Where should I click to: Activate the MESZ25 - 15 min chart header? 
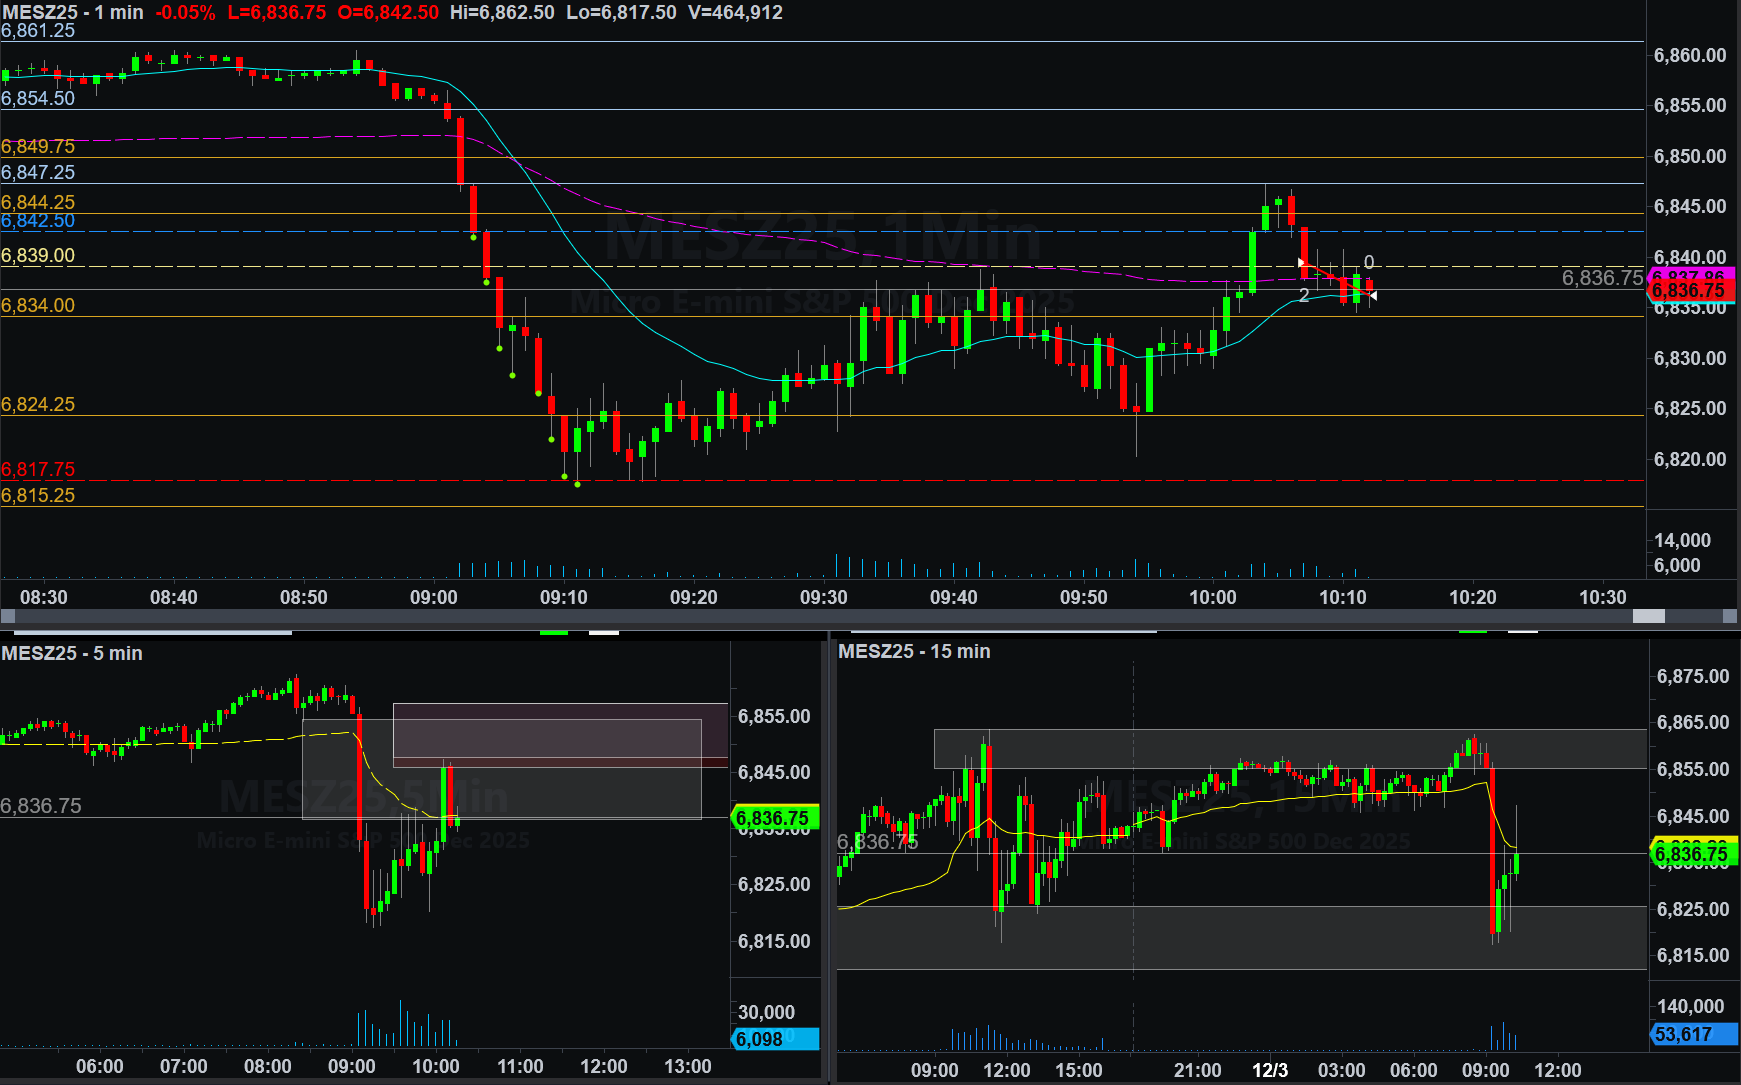pos(914,651)
